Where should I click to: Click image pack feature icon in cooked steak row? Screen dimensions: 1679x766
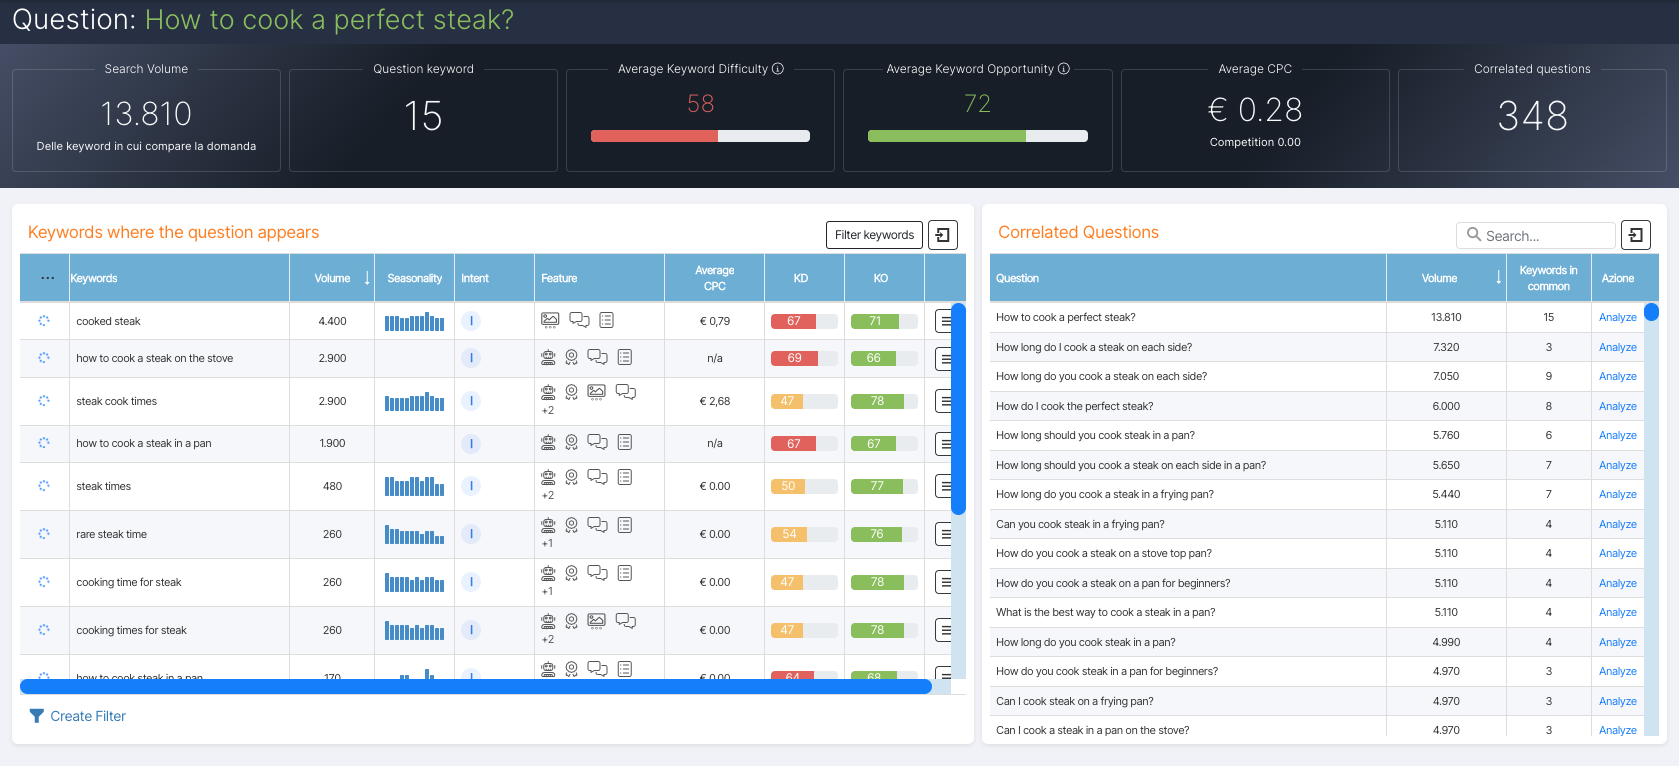(x=550, y=320)
